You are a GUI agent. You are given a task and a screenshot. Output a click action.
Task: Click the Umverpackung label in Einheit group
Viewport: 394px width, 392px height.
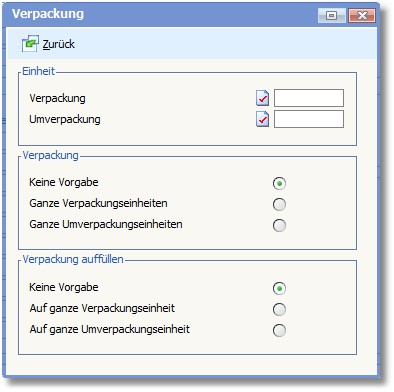[x=65, y=119]
